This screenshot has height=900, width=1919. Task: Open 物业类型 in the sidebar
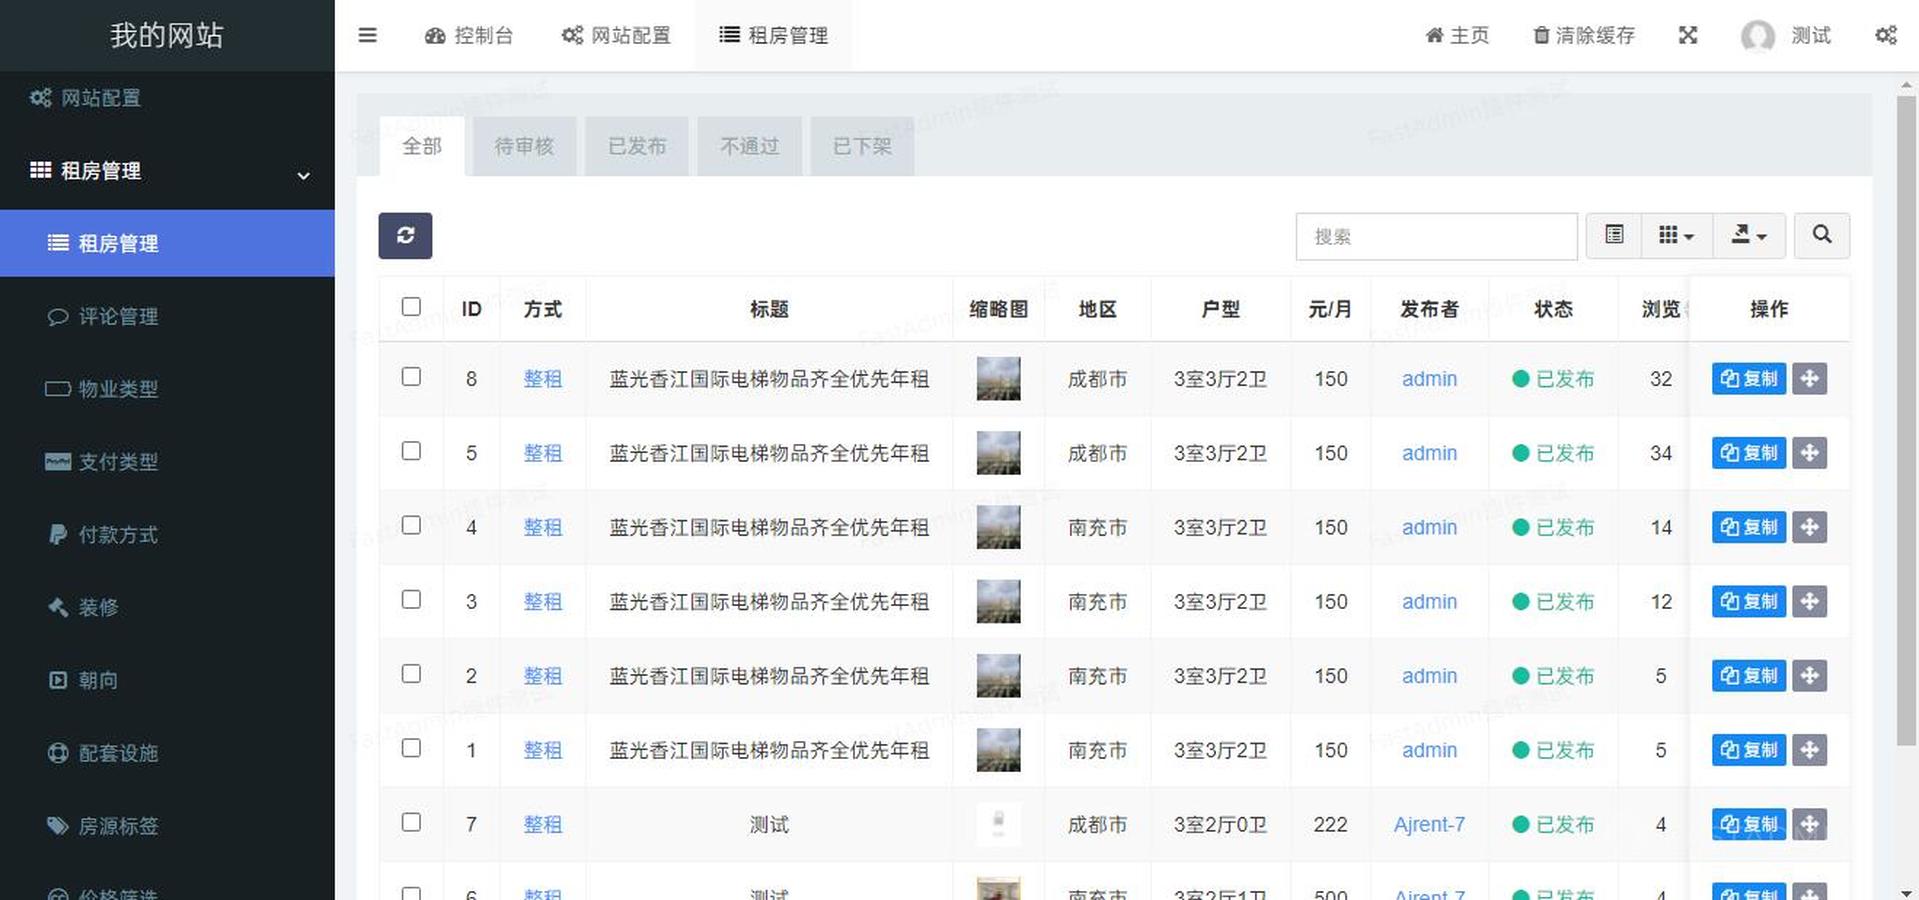tap(167, 389)
